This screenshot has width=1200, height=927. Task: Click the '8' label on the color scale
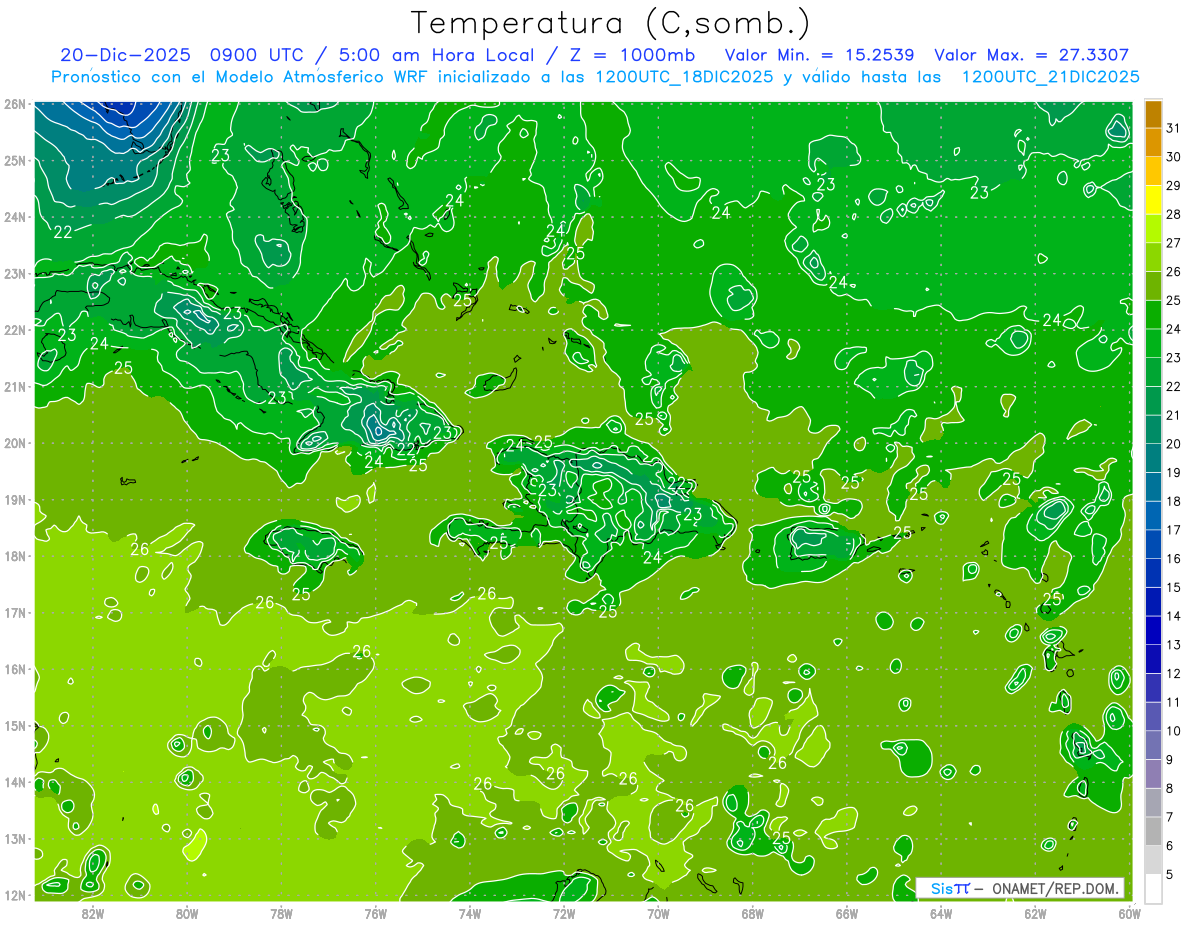(1171, 788)
